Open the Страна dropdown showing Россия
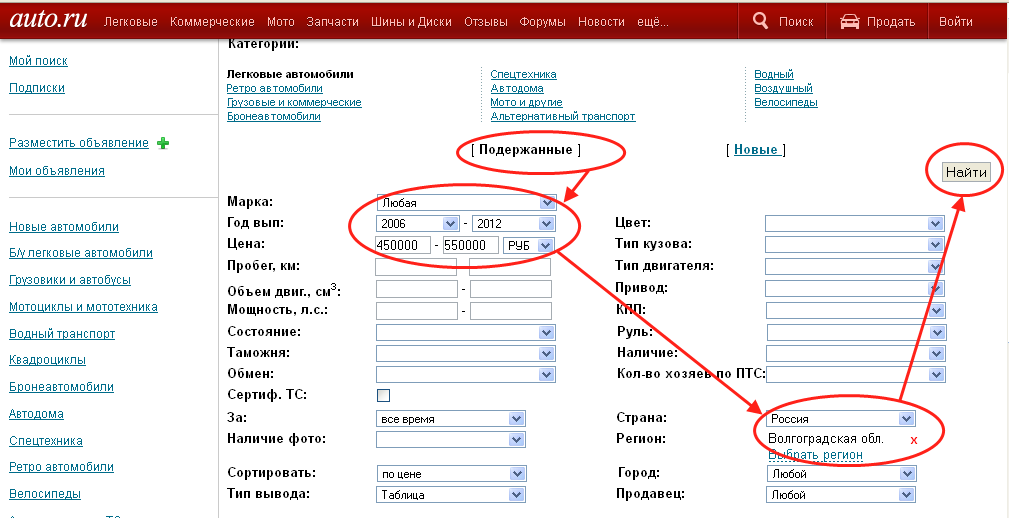This screenshot has width=1009, height=518. 840,419
